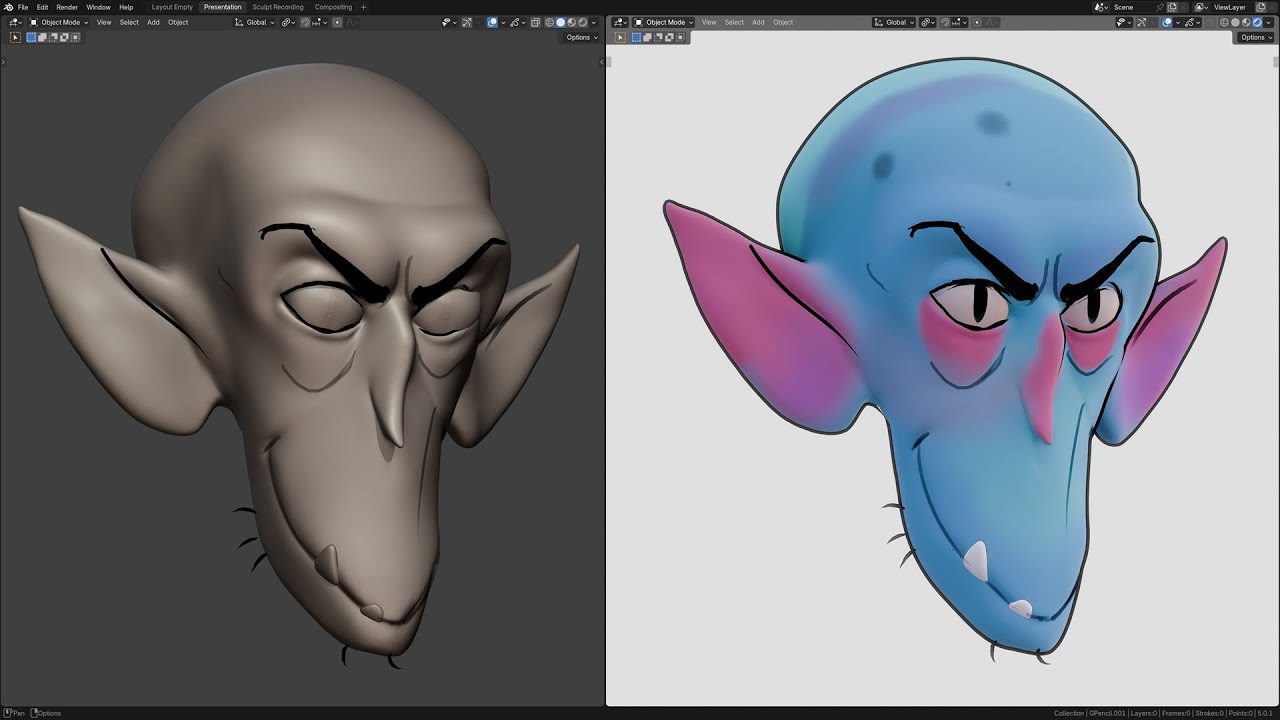Toggle X-ray in left viewport
Viewport: 1280px width, 720px height.
point(535,22)
